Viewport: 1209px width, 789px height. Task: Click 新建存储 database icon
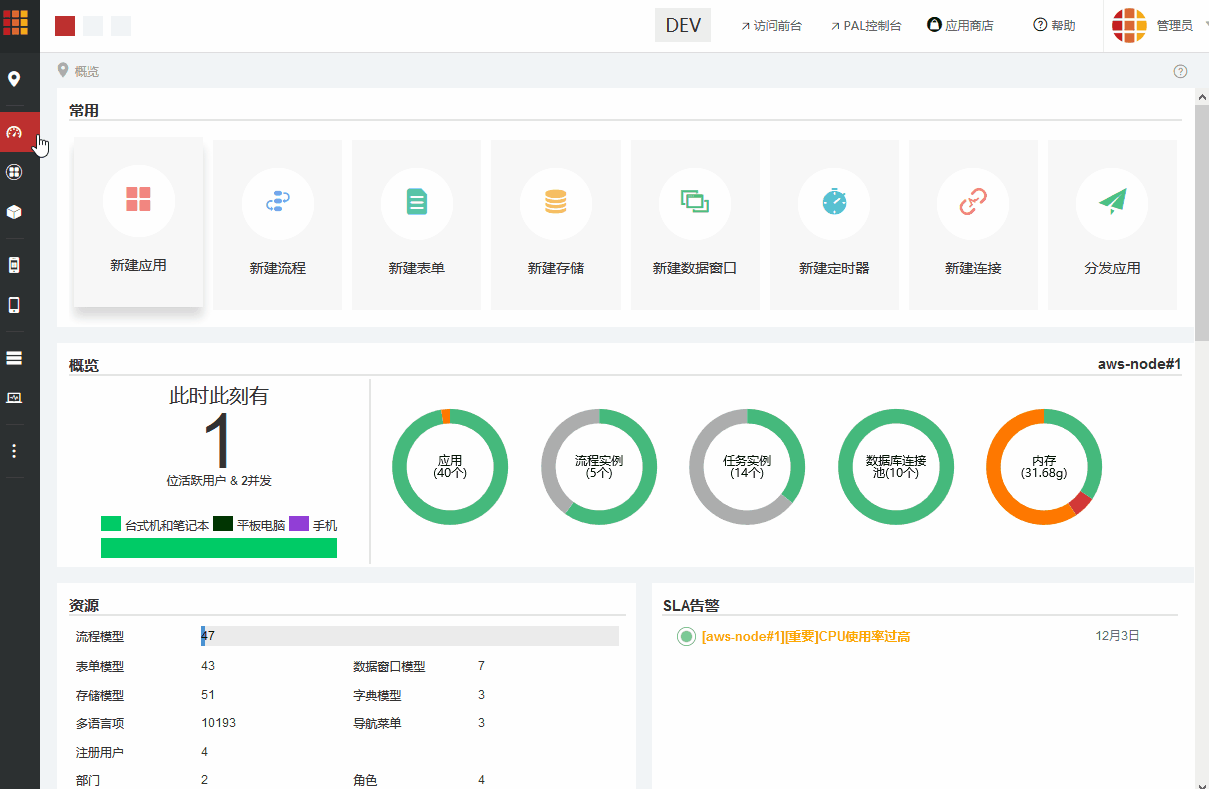click(x=555, y=201)
